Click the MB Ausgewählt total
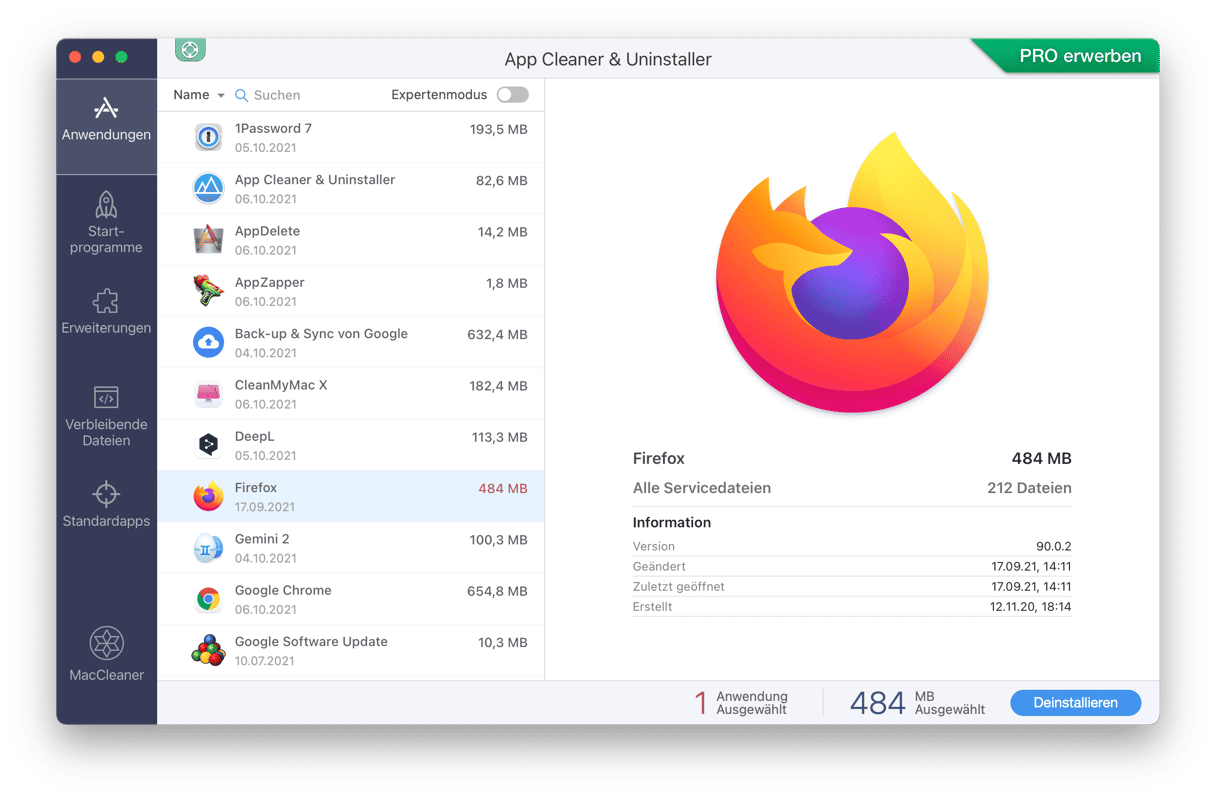The height and width of the screenshot is (799, 1216). pyautogui.click(x=917, y=703)
